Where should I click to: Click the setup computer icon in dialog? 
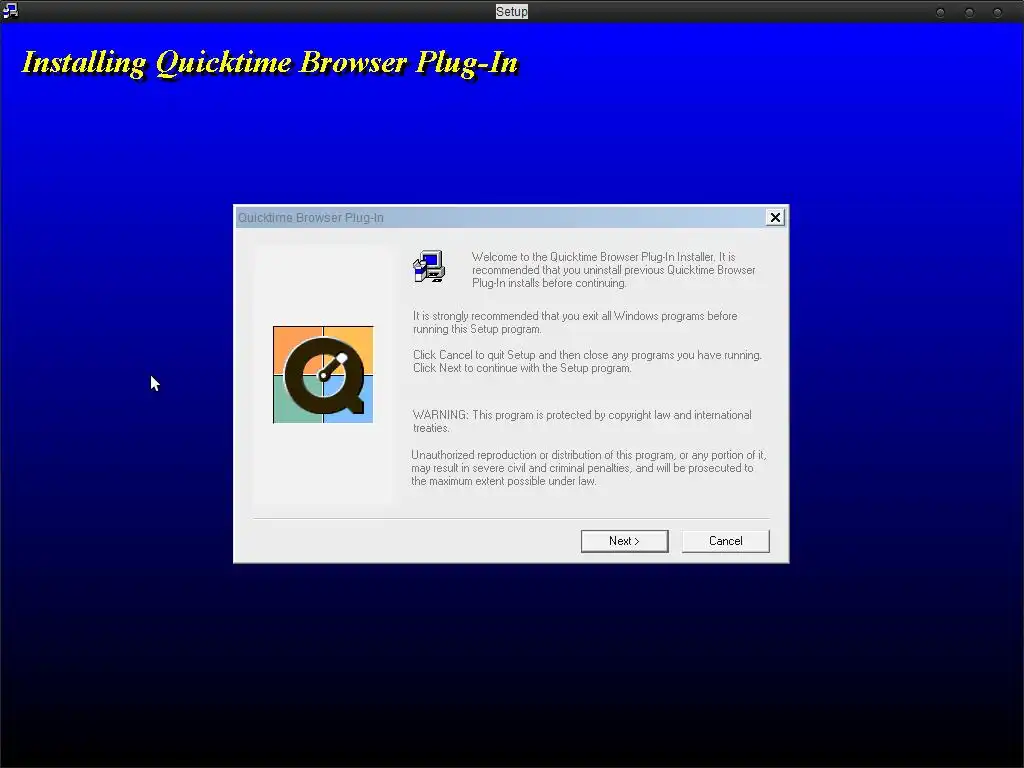429,266
